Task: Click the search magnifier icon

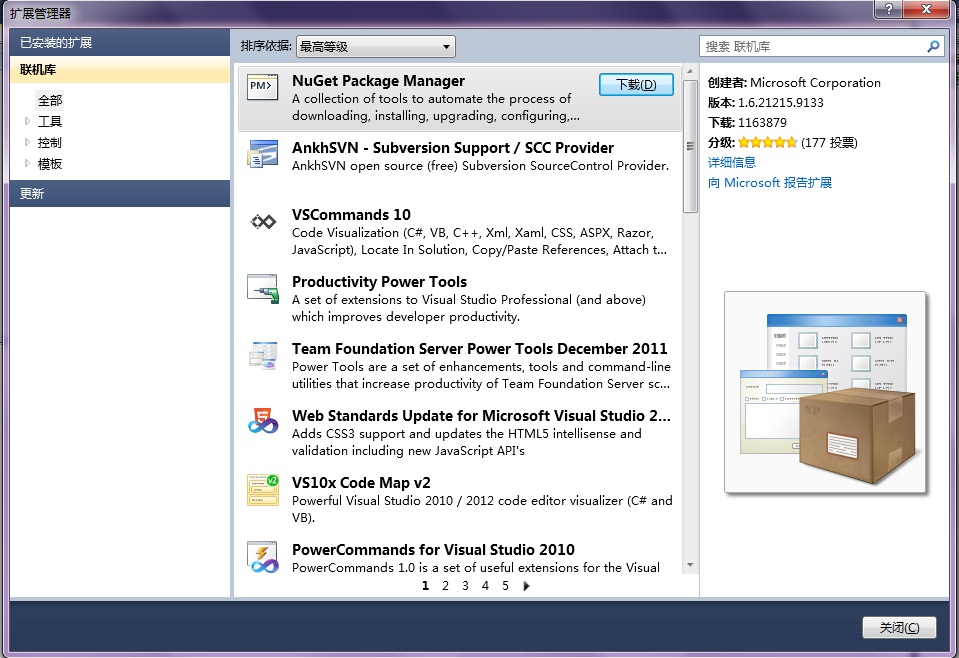Action: click(x=933, y=46)
